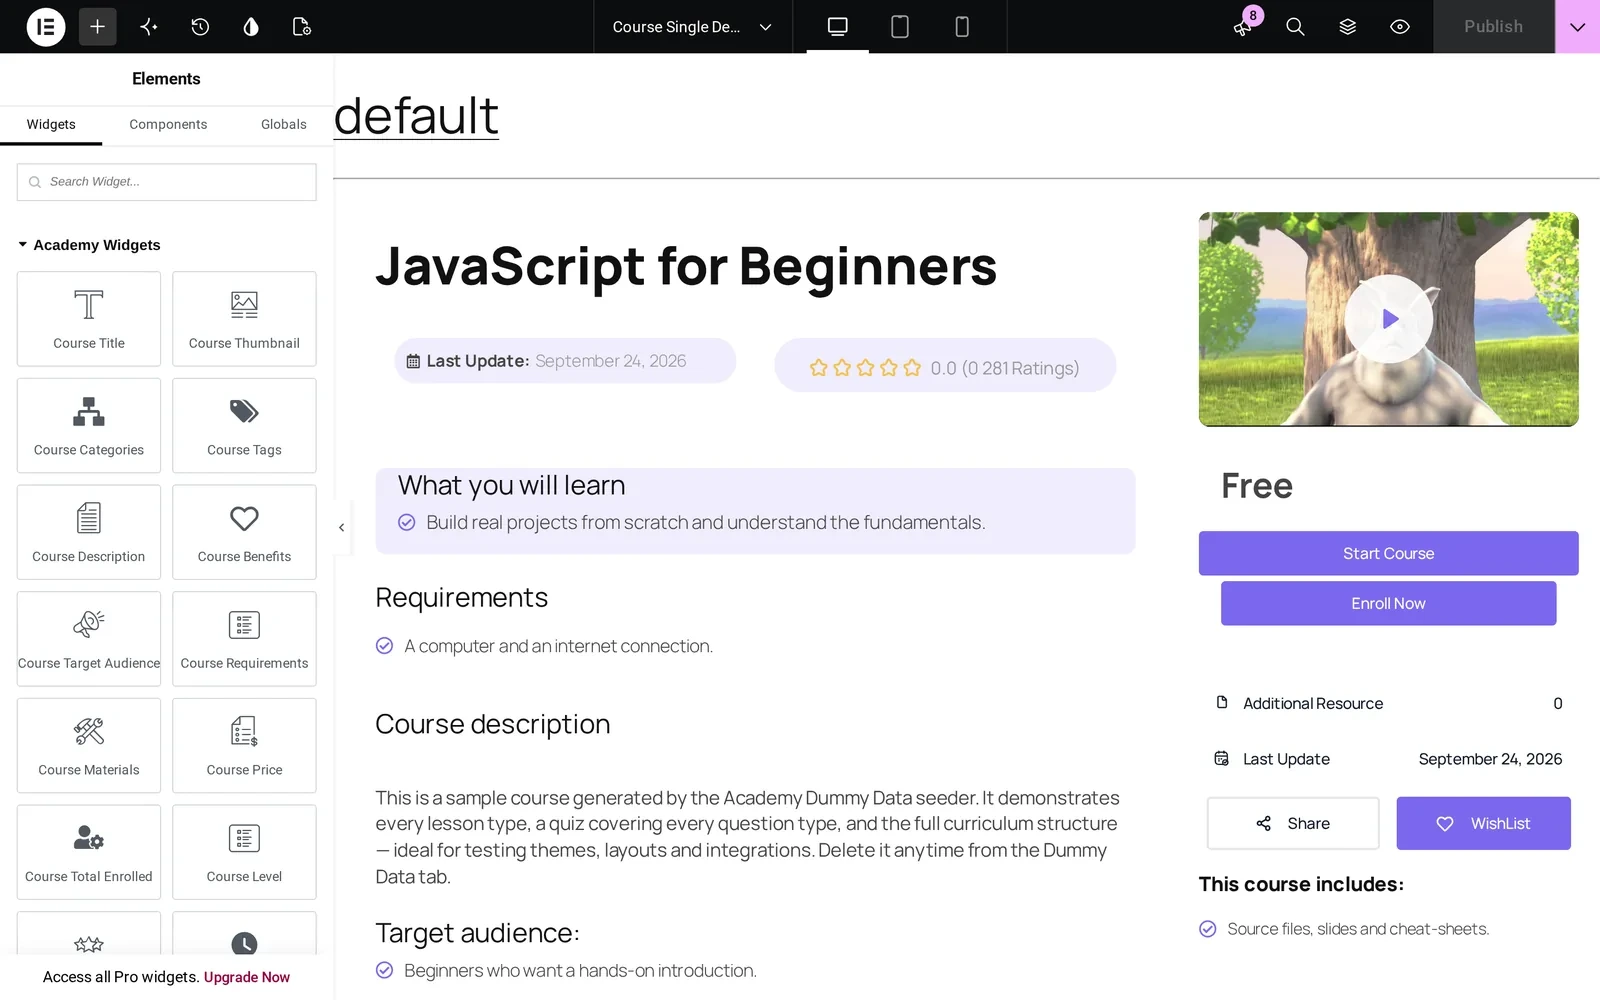1600x1000 pixels.
Task: Open the Structure layers icon
Action: (x=1348, y=27)
